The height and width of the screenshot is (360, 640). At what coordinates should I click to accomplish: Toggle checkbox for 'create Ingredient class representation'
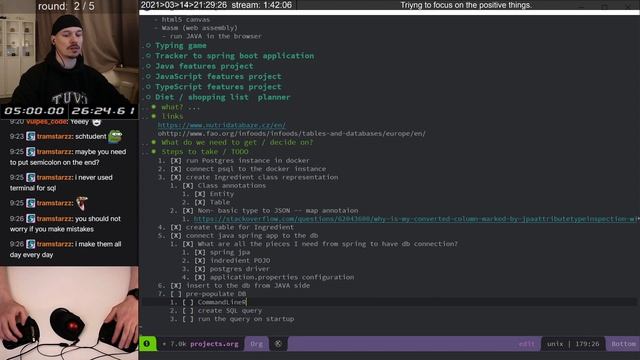pos(176,177)
